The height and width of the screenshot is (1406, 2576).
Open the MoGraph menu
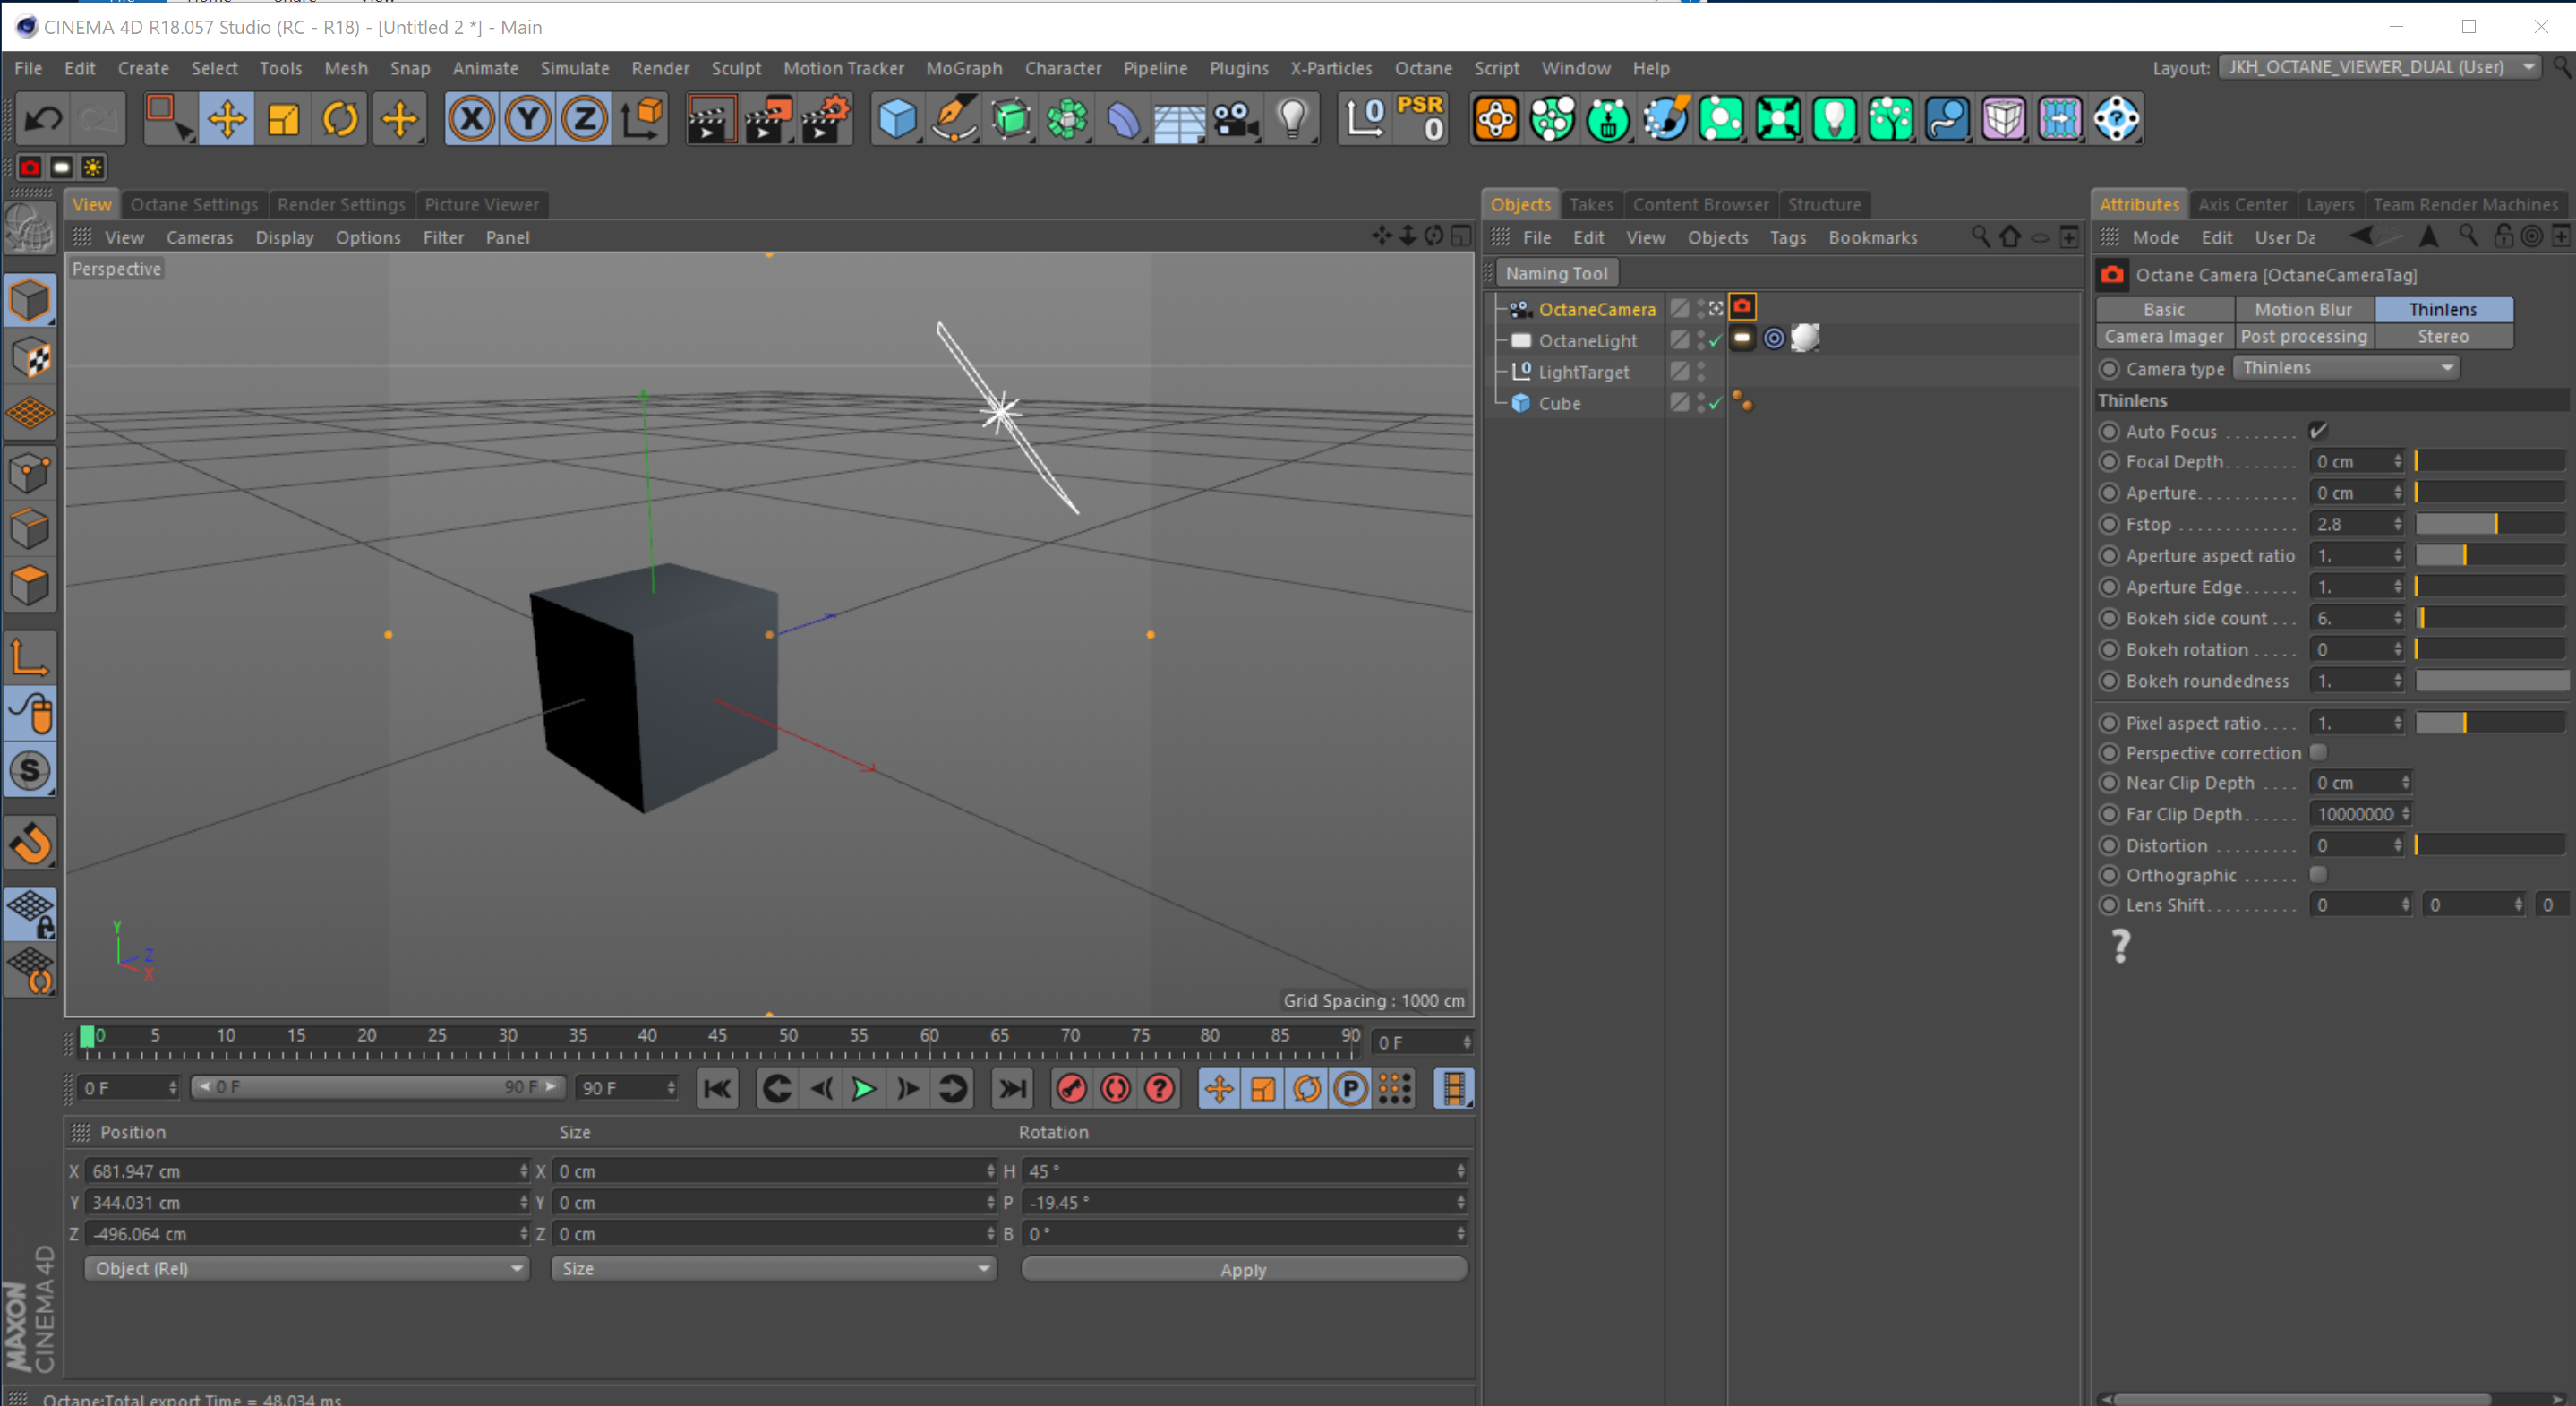click(963, 68)
